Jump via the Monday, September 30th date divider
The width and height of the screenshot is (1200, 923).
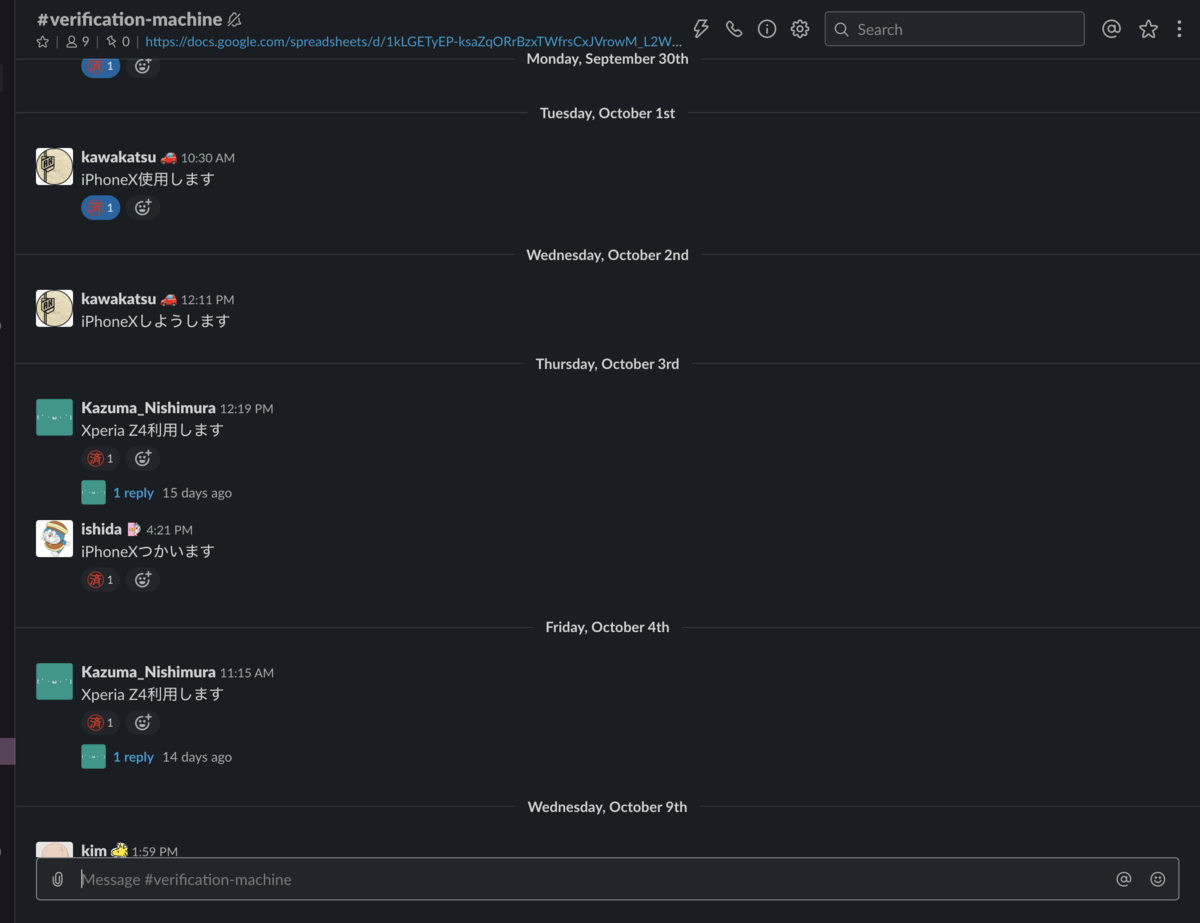[x=607, y=59]
